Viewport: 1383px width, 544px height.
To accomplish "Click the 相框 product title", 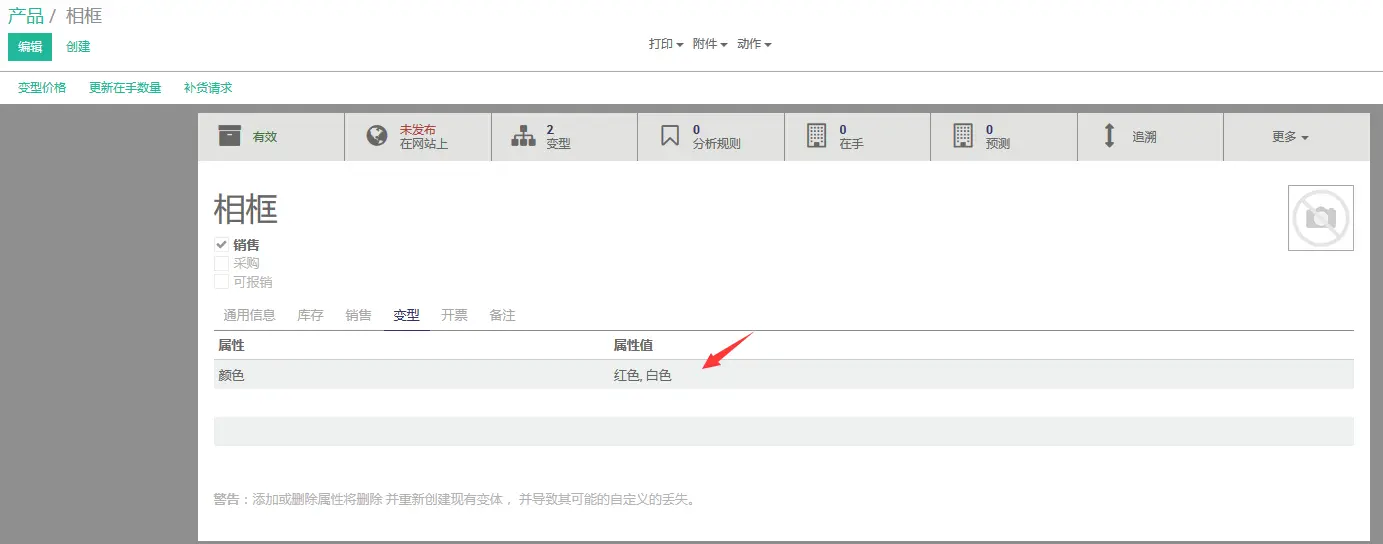I will (x=246, y=209).
